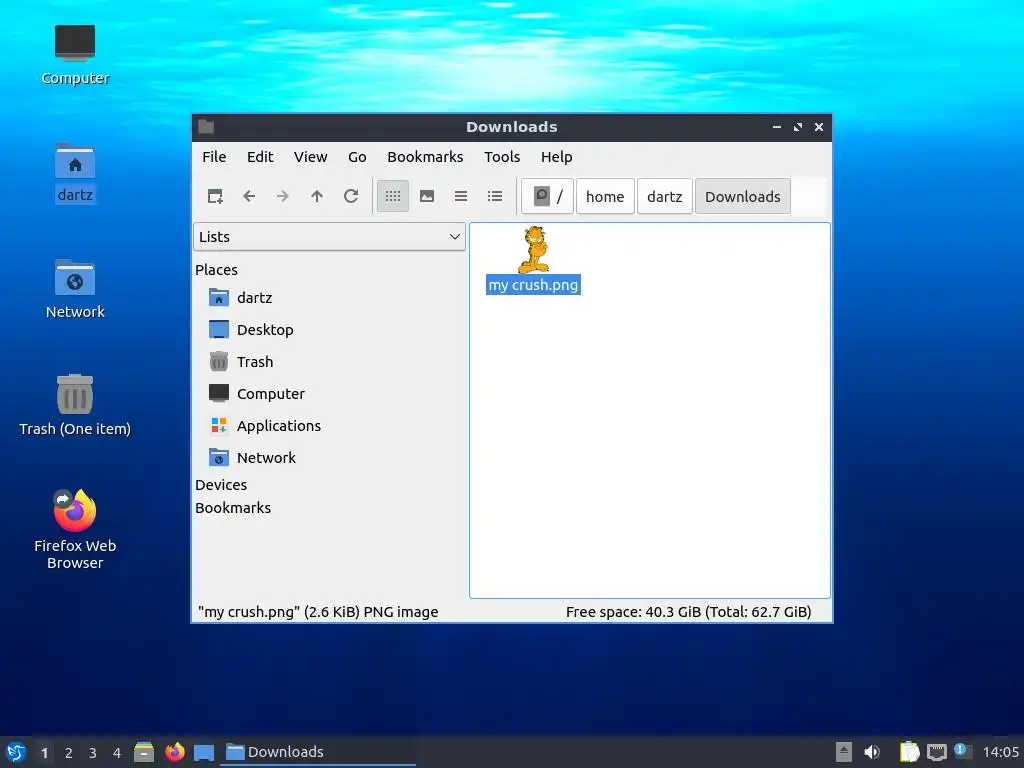Open the View menu
This screenshot has width=1024, height=768.
click(310, 157)
